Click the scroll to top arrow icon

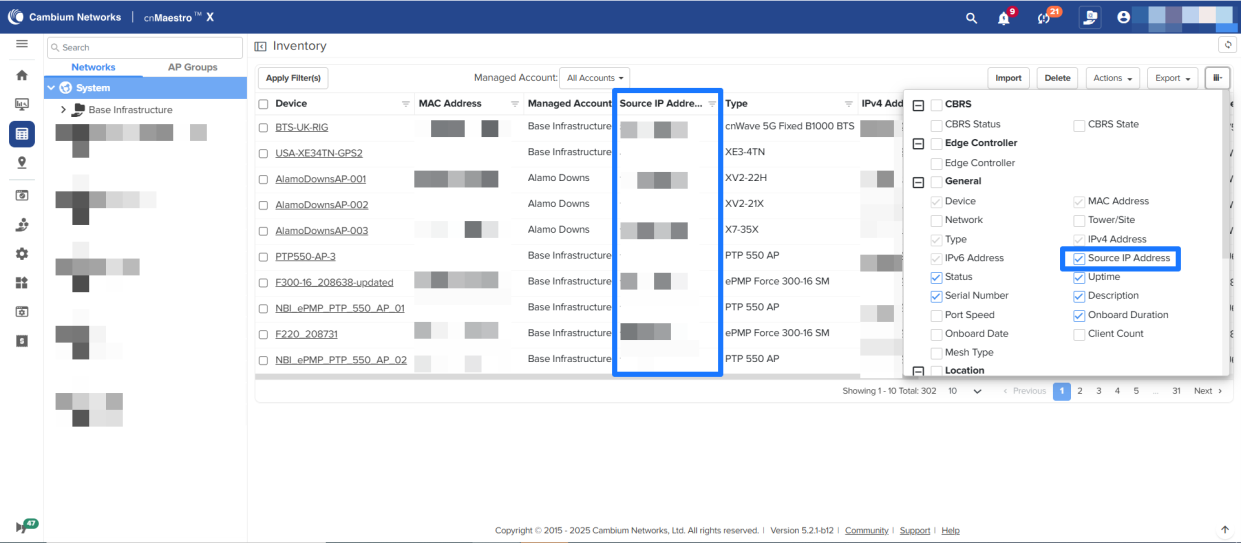point(1225,529)
